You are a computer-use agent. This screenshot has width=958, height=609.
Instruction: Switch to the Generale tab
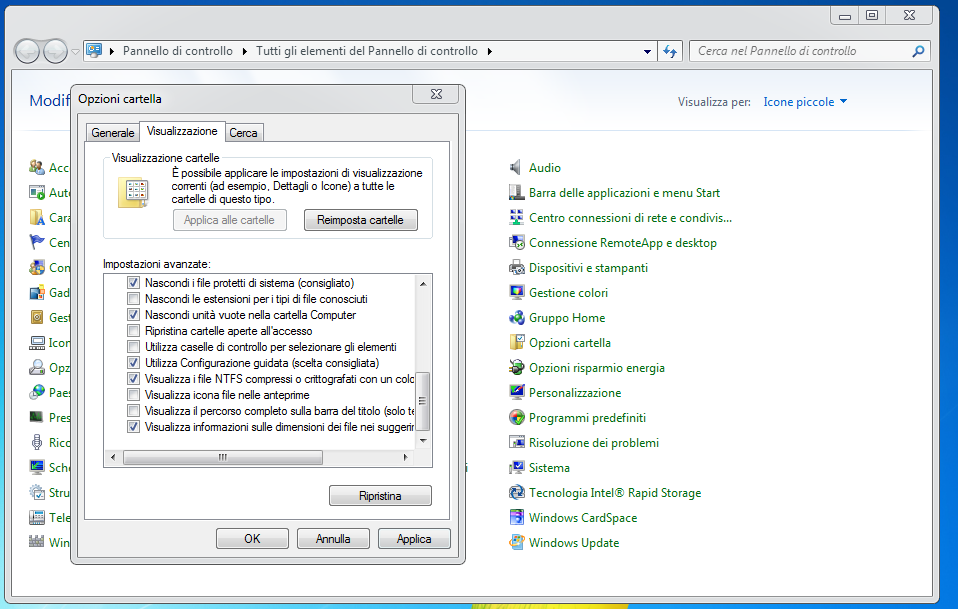tap(112, 133)
